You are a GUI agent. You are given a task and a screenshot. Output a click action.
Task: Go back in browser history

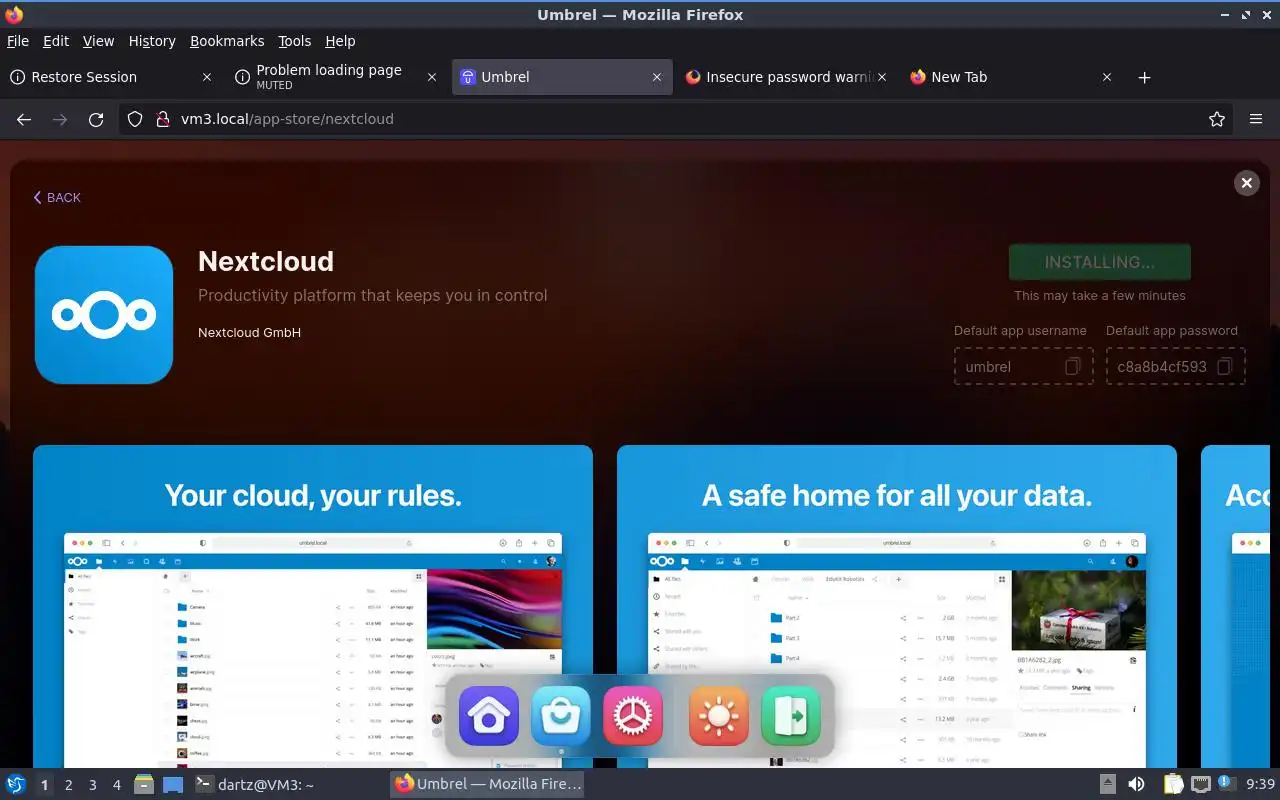[x=24, y=119]
